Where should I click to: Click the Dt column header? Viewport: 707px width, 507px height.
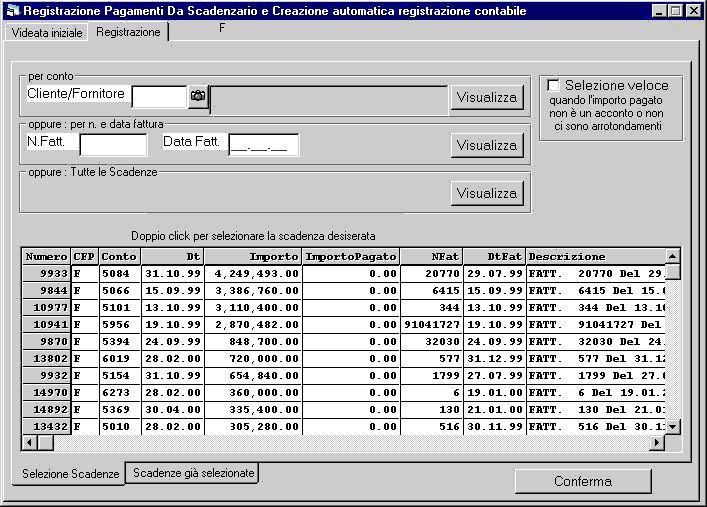point(173,257)
